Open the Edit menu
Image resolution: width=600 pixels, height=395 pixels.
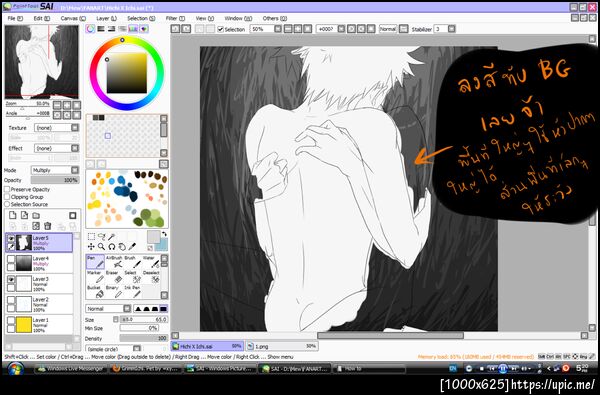pyautogui.click(x=41, y=18)
